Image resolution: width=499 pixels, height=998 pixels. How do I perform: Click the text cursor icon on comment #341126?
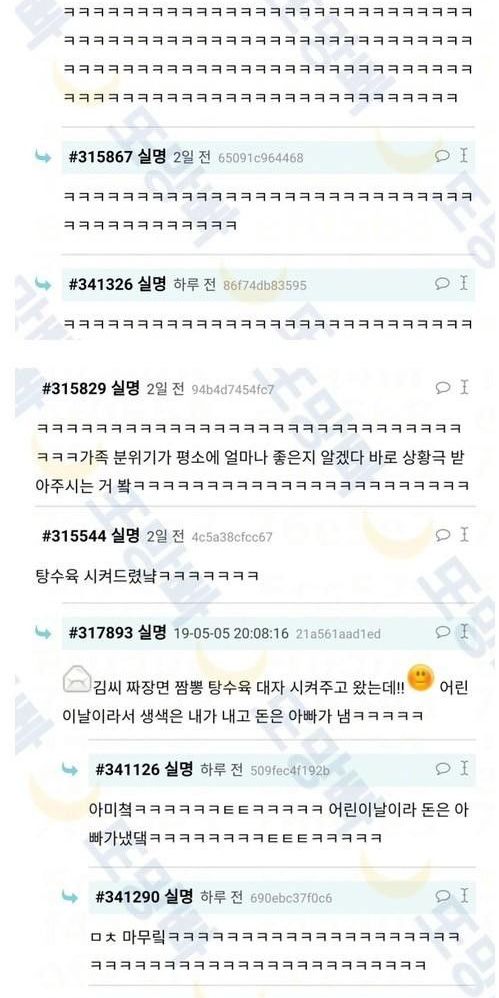point(464,768)
